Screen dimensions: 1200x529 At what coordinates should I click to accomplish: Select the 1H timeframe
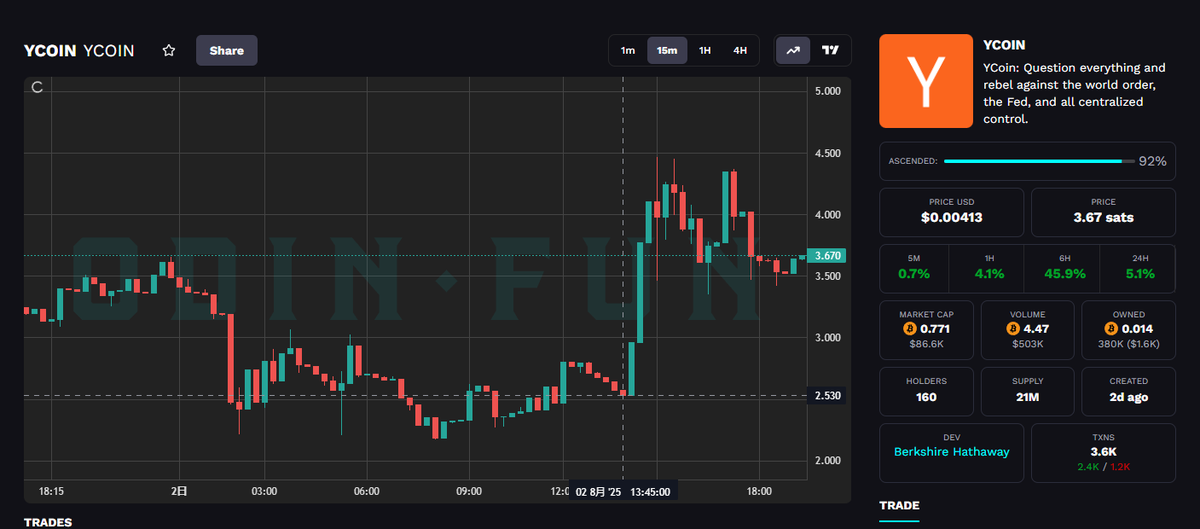705,50
